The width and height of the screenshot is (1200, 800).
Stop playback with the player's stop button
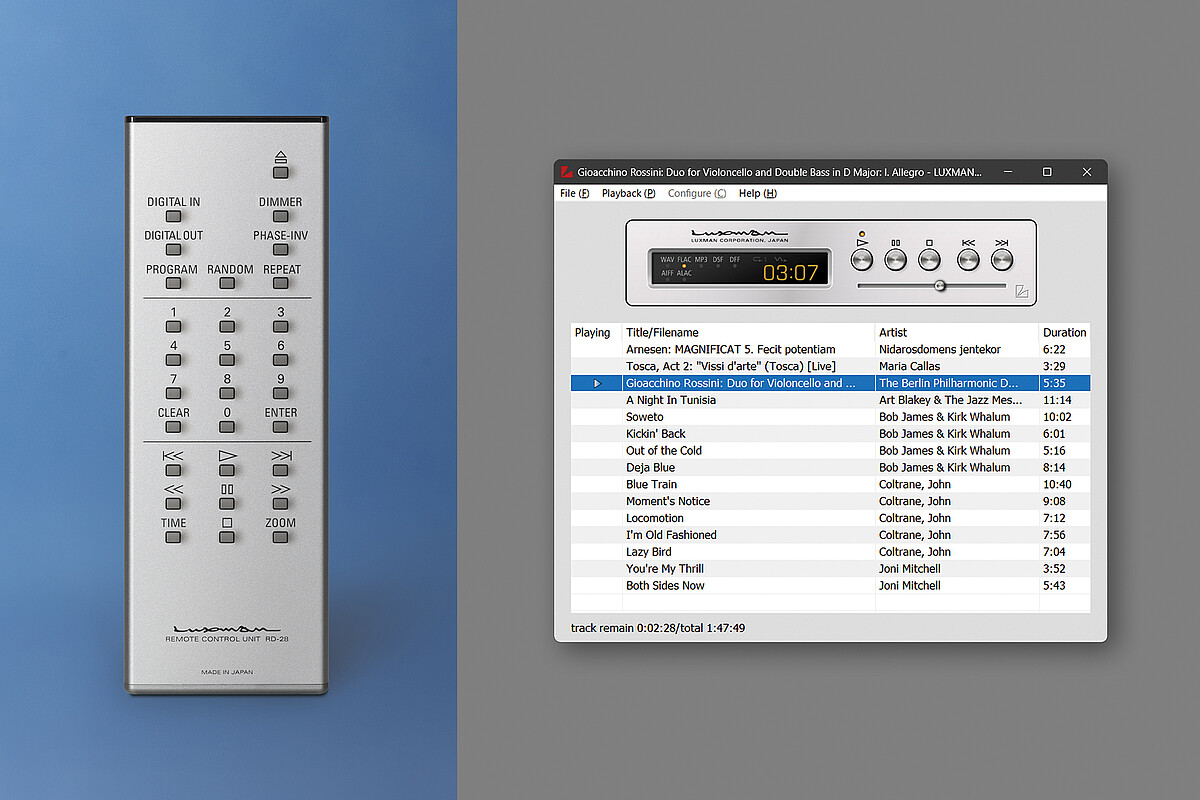pyautogui.click(x=929, y=260)
